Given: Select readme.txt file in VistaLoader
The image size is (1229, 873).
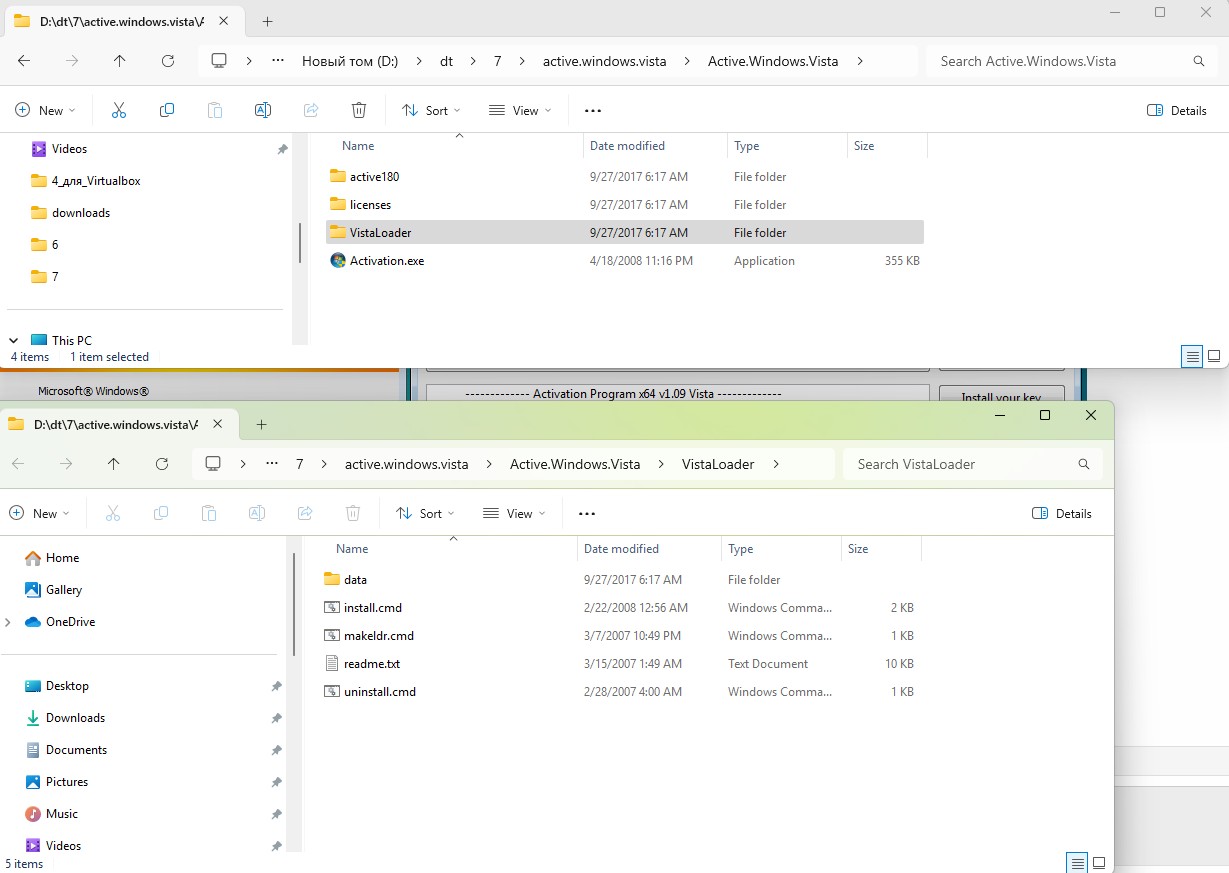Looking at the screenshot, I should point(619,664).
